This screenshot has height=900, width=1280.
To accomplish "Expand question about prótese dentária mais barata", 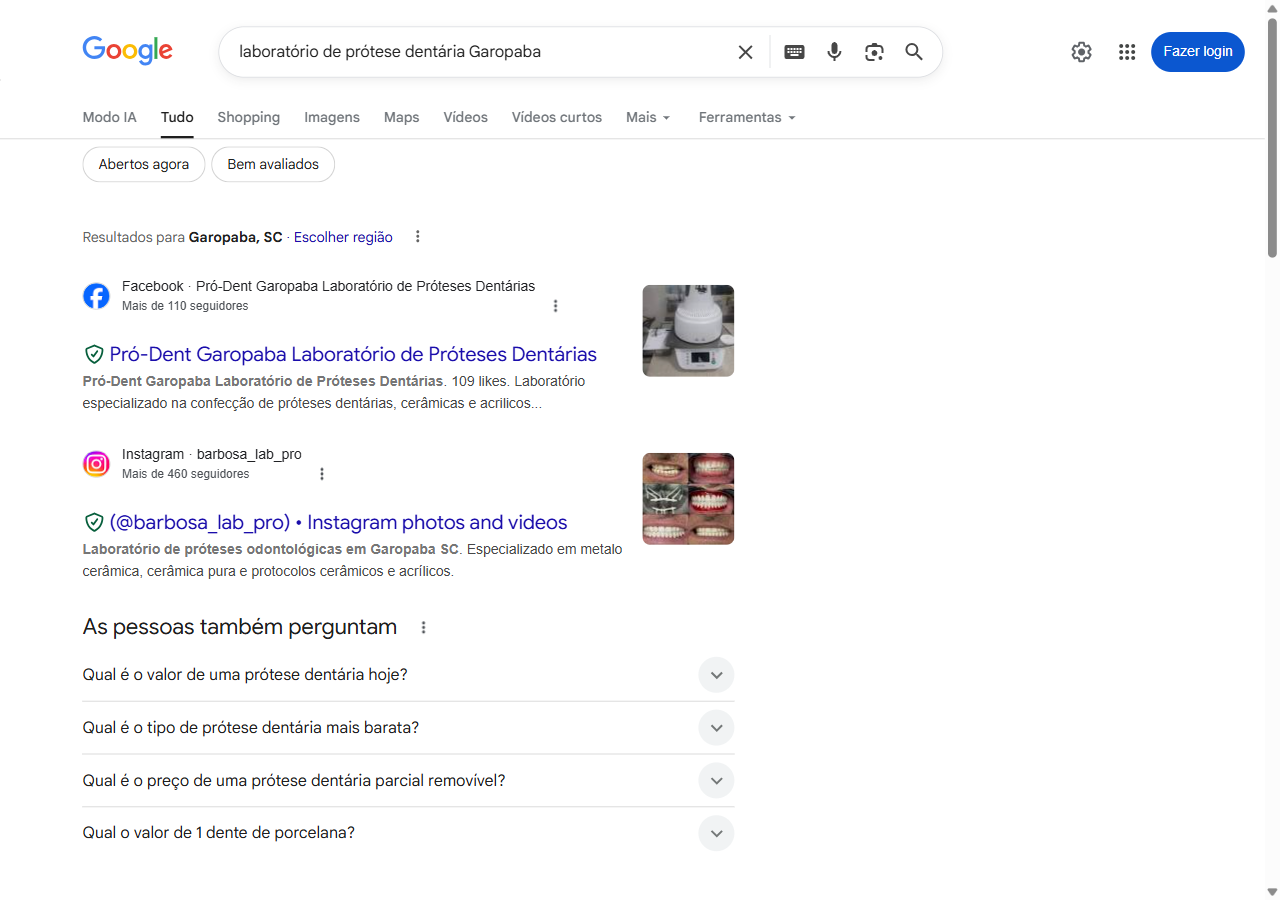I will point(408,728).
